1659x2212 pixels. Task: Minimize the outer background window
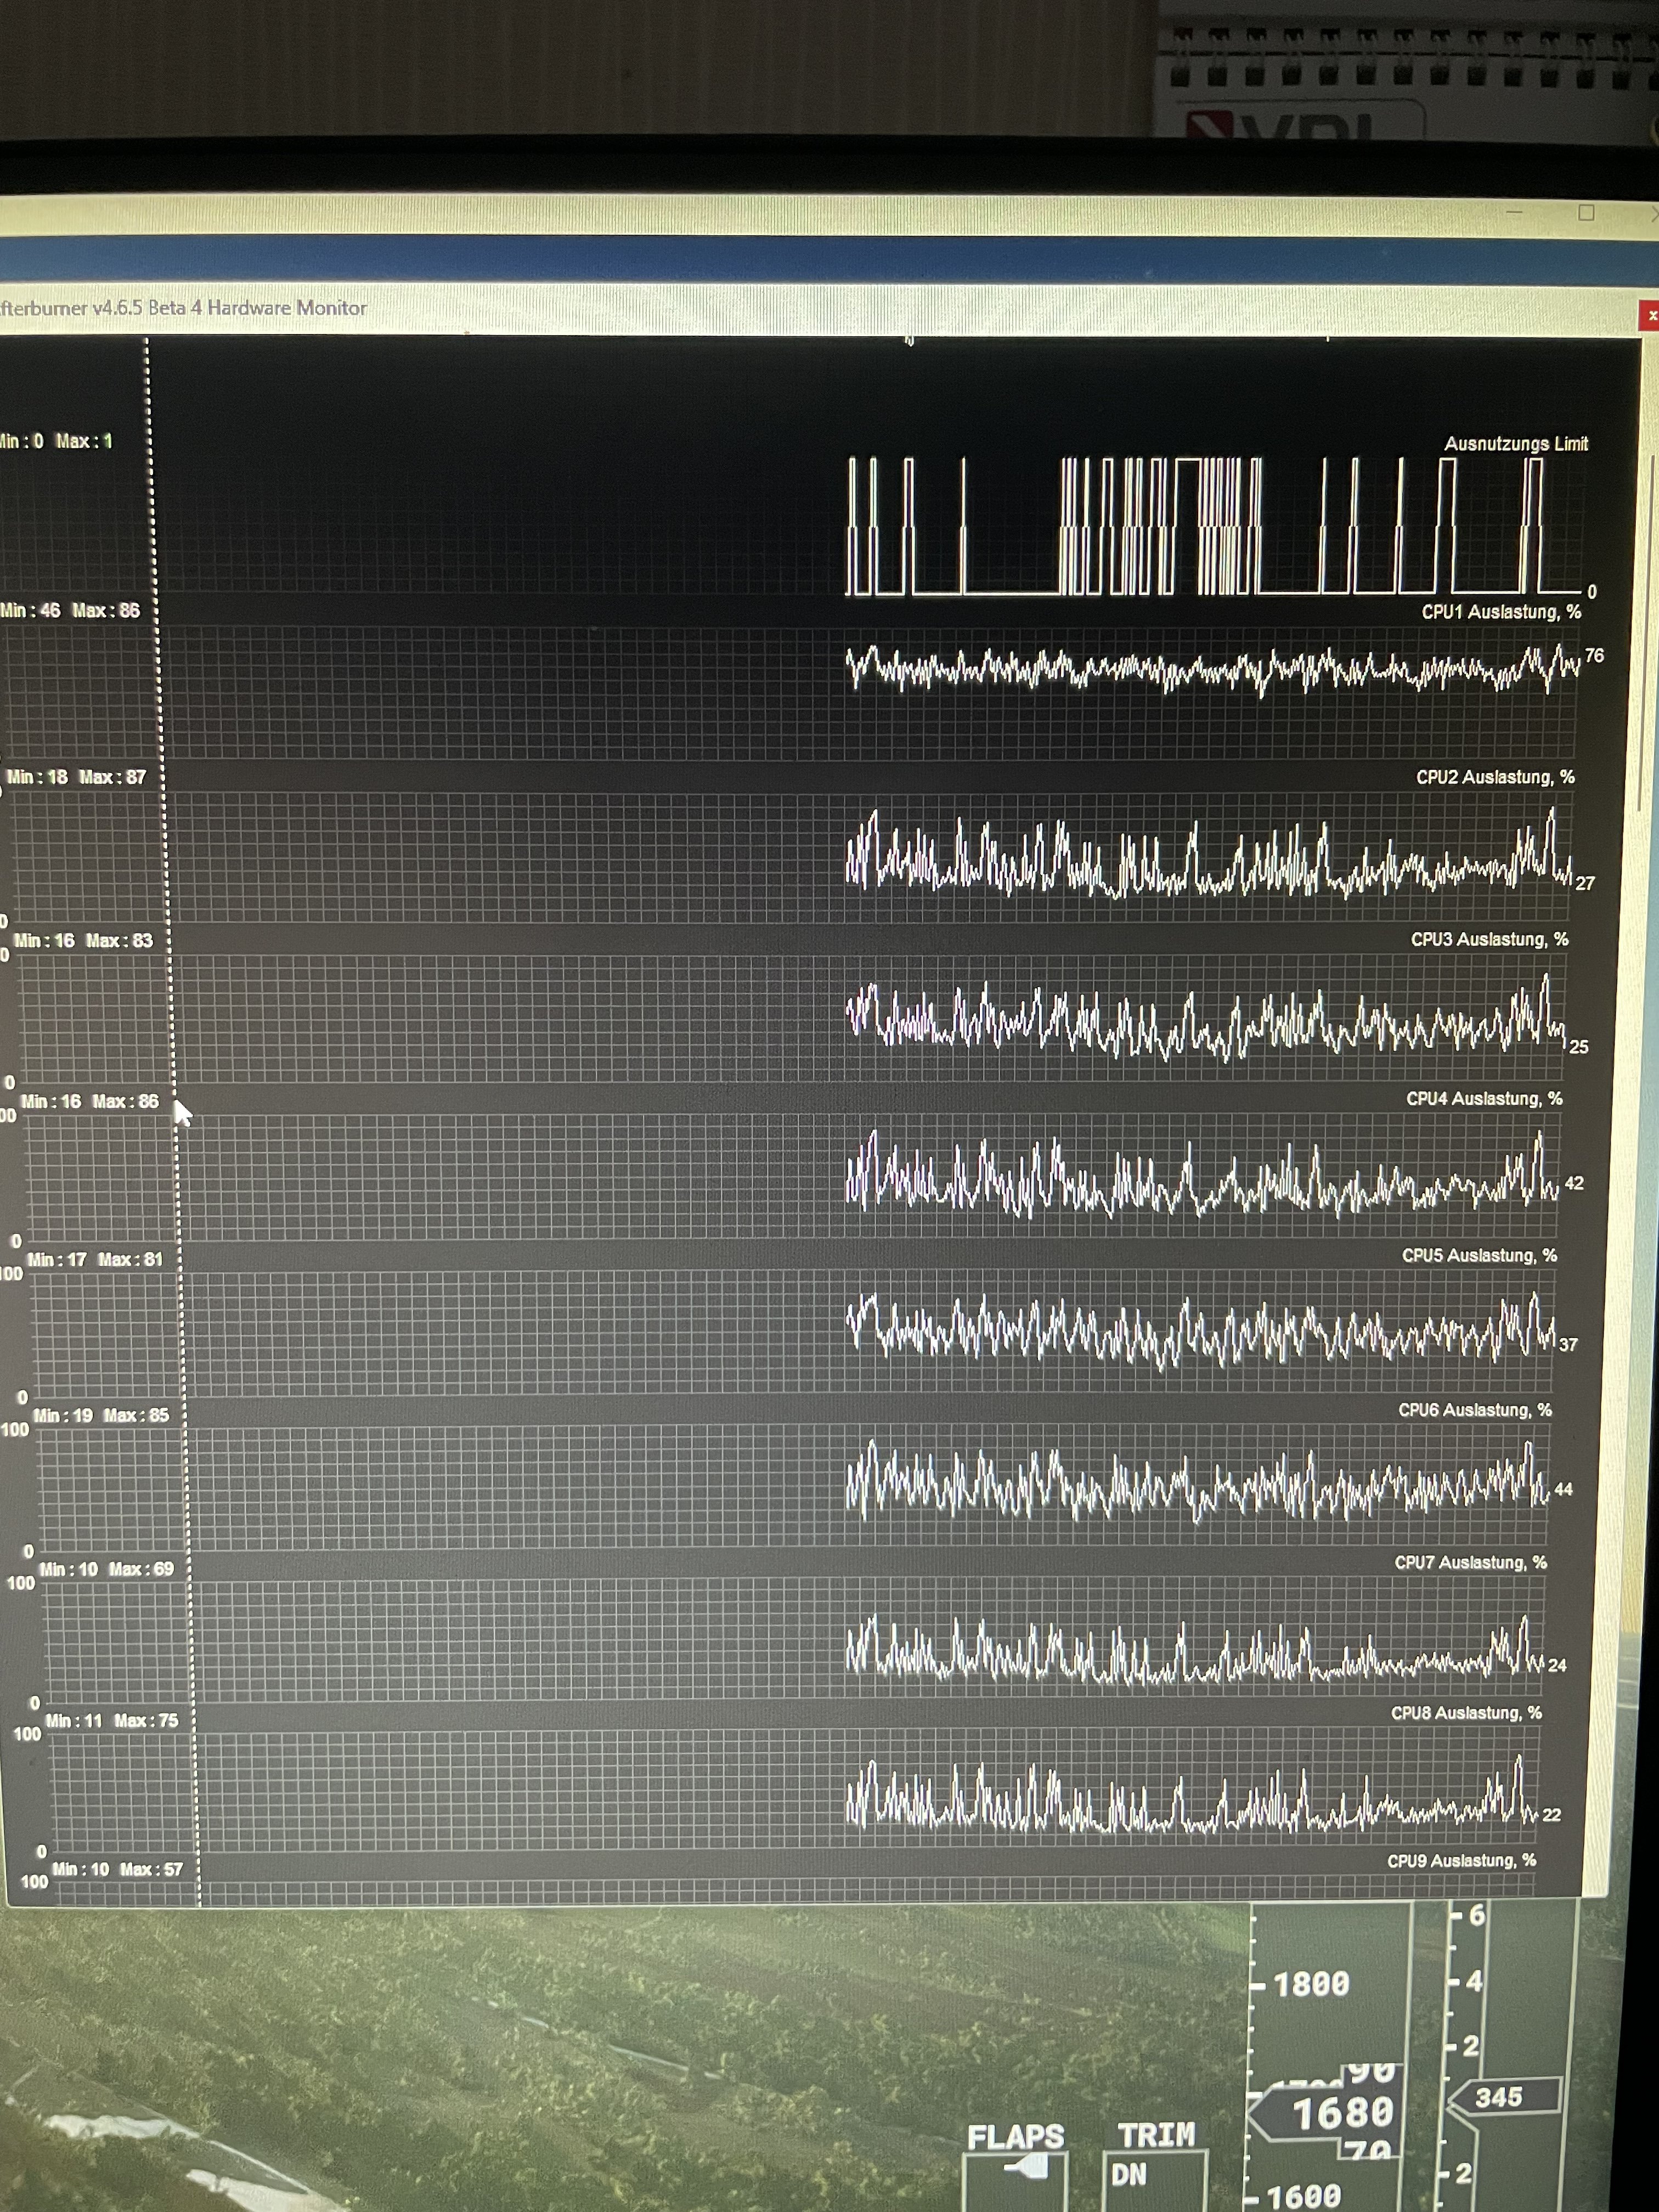click(1514, 213)
